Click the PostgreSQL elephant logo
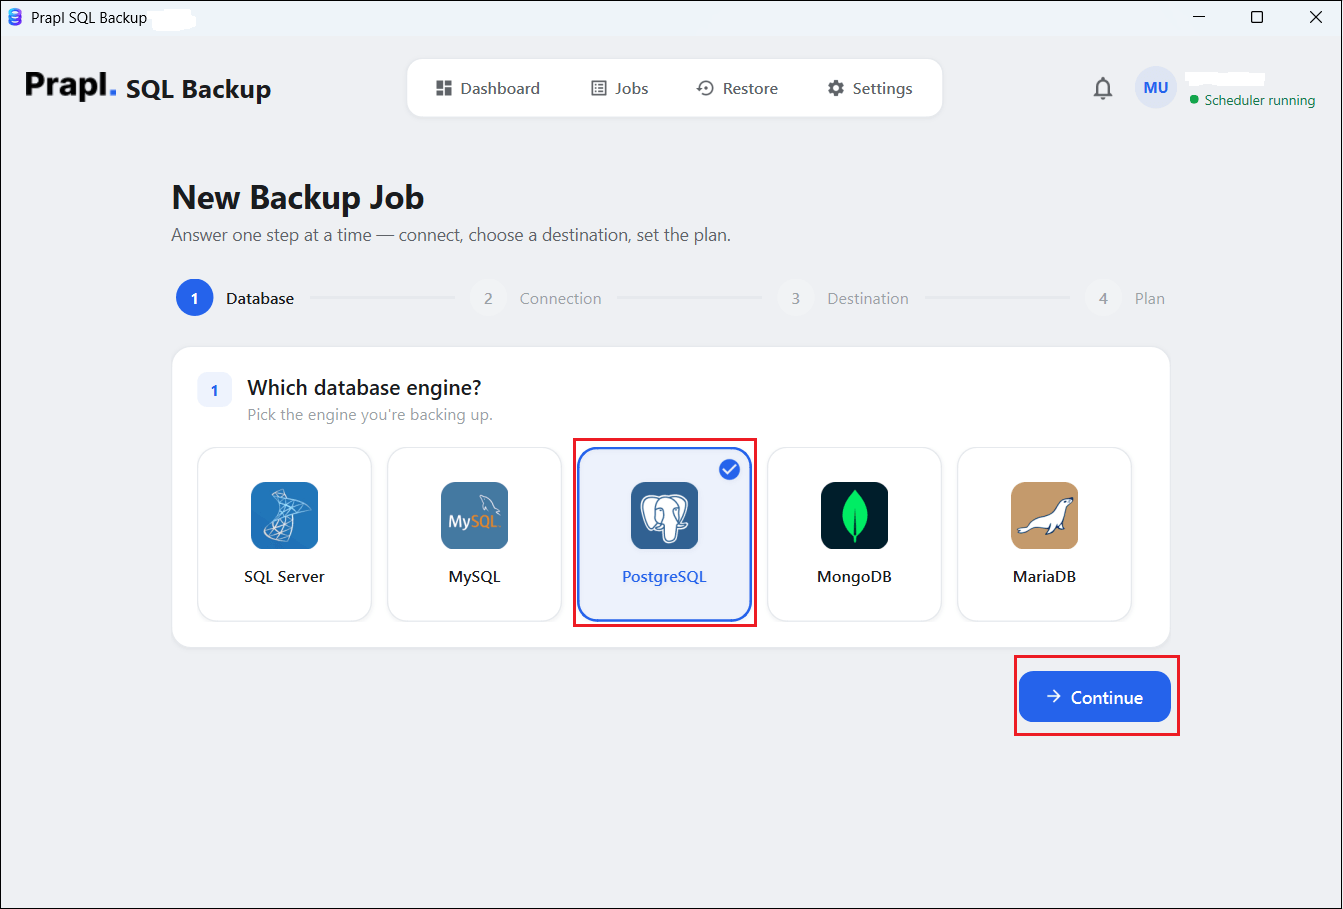 pyautogui.click(x=664, y=516)
